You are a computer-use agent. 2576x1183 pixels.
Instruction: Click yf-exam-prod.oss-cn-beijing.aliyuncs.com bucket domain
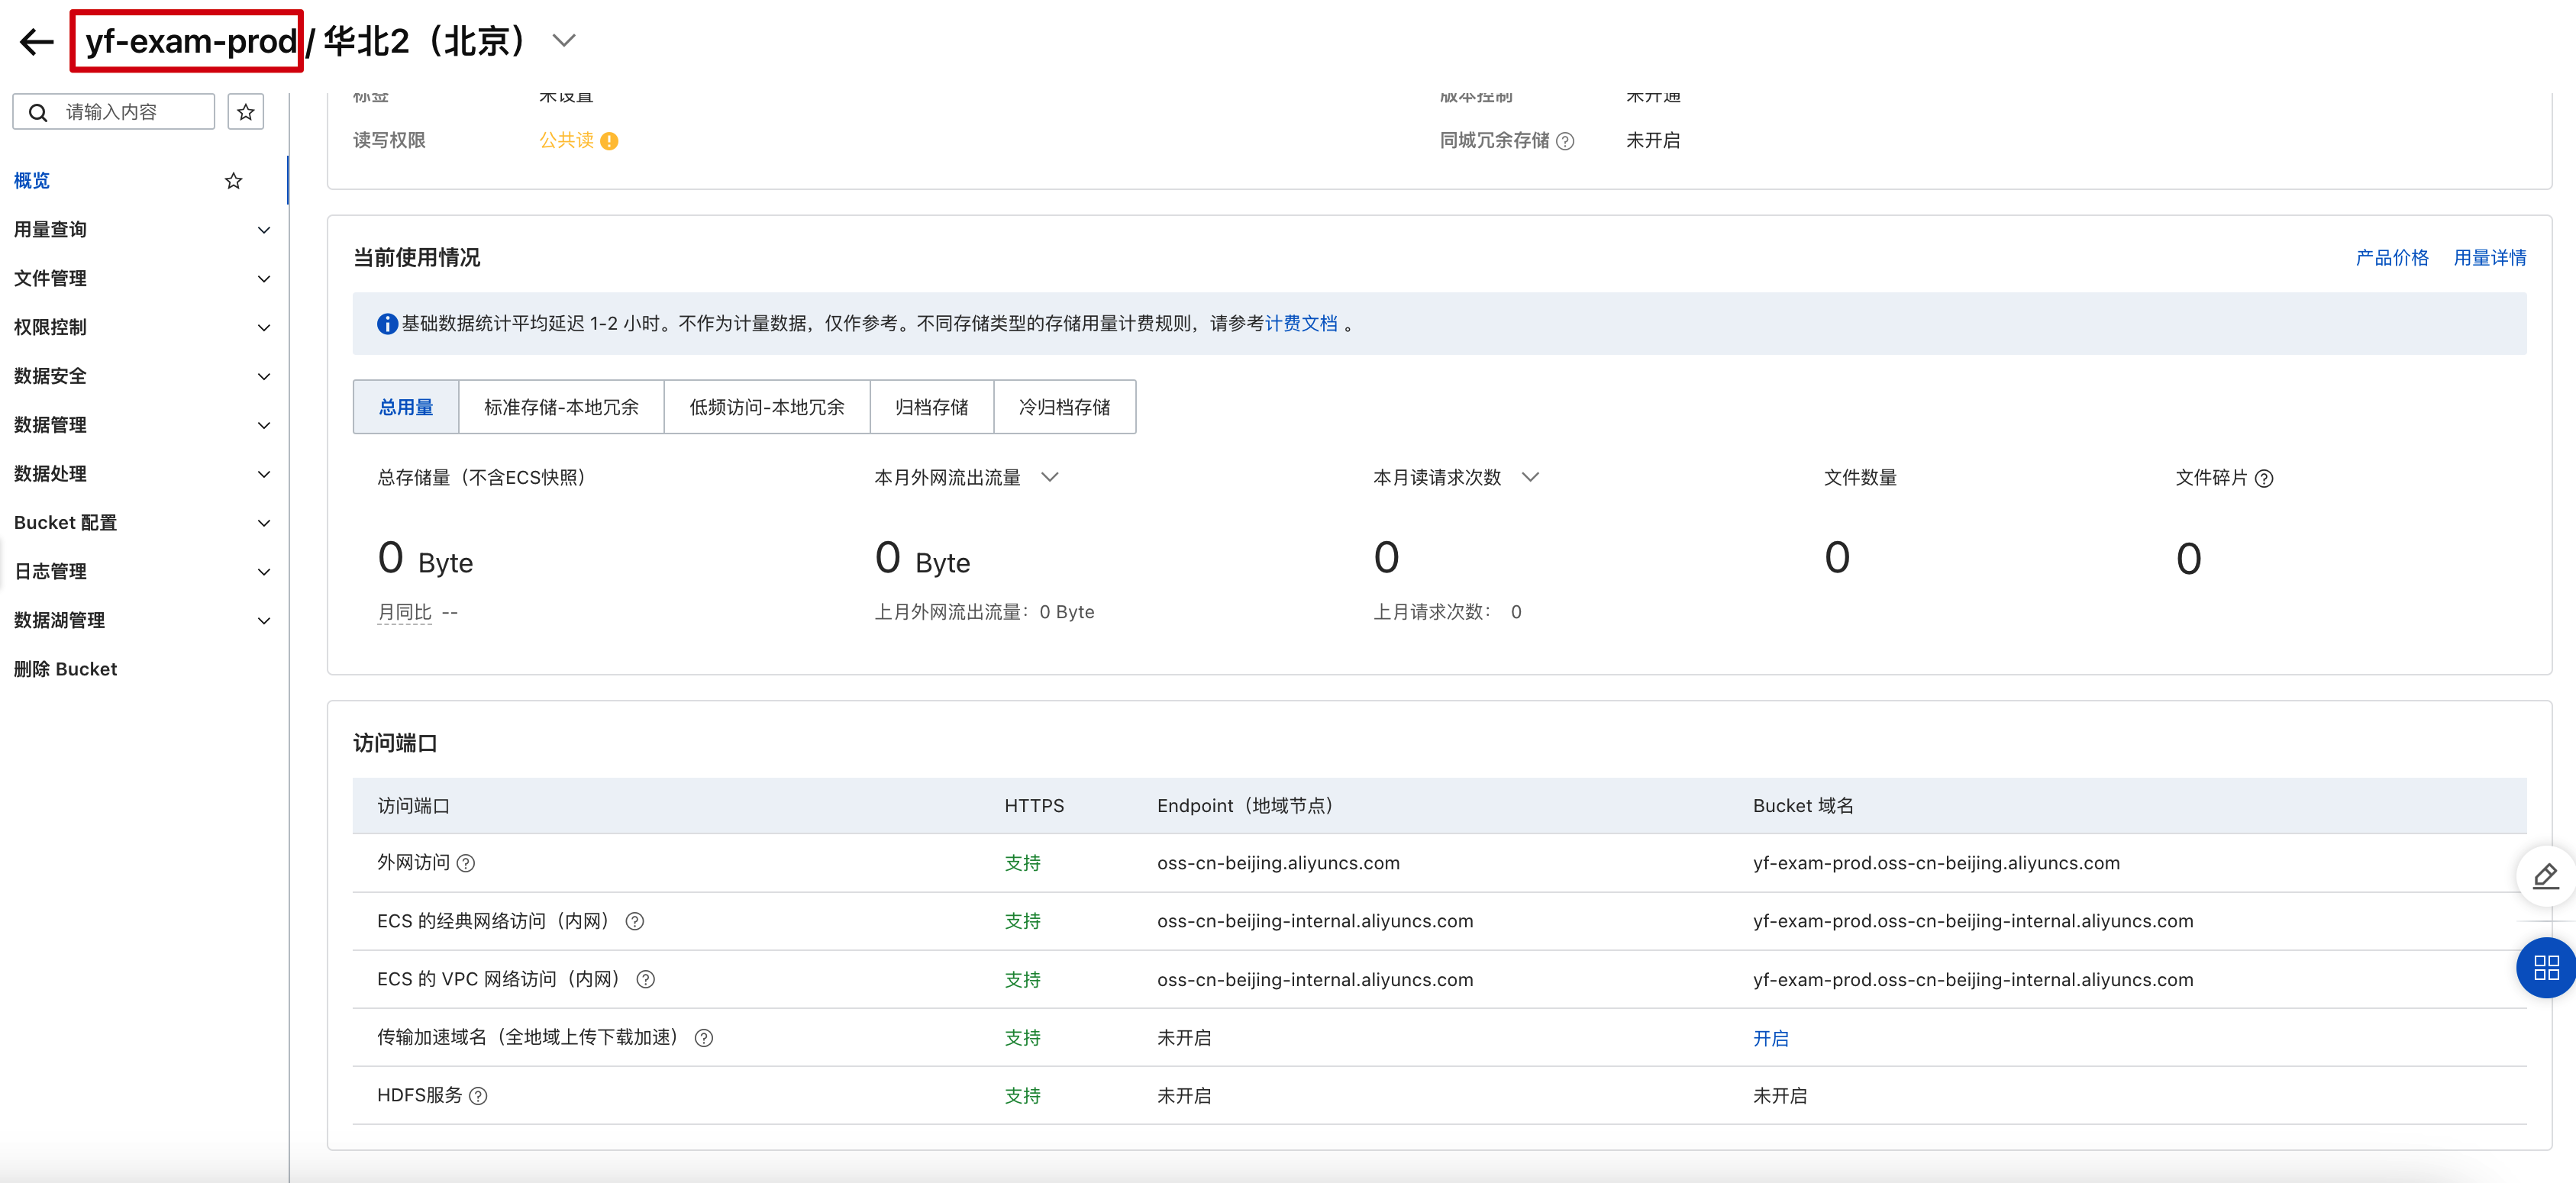pos(1936,863)
